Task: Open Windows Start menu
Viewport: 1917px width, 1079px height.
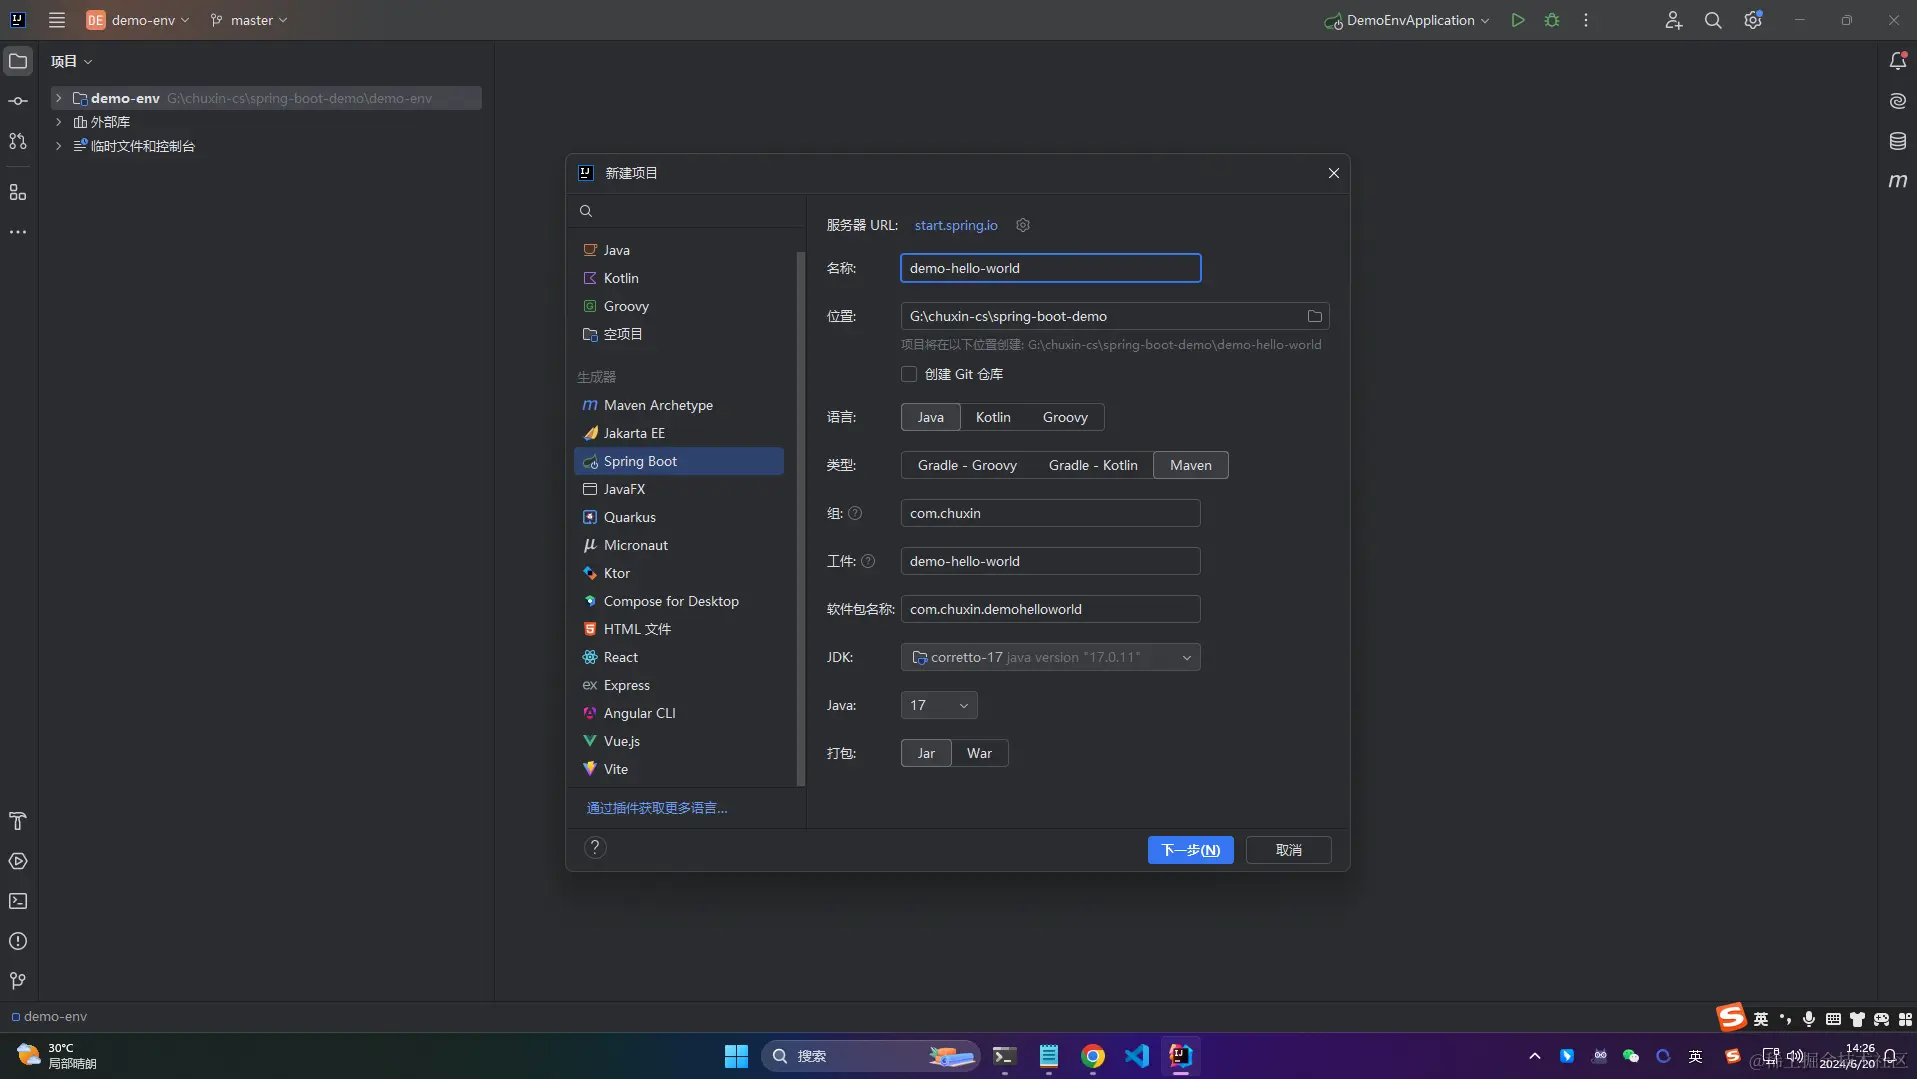Action: click(736, 1056)
